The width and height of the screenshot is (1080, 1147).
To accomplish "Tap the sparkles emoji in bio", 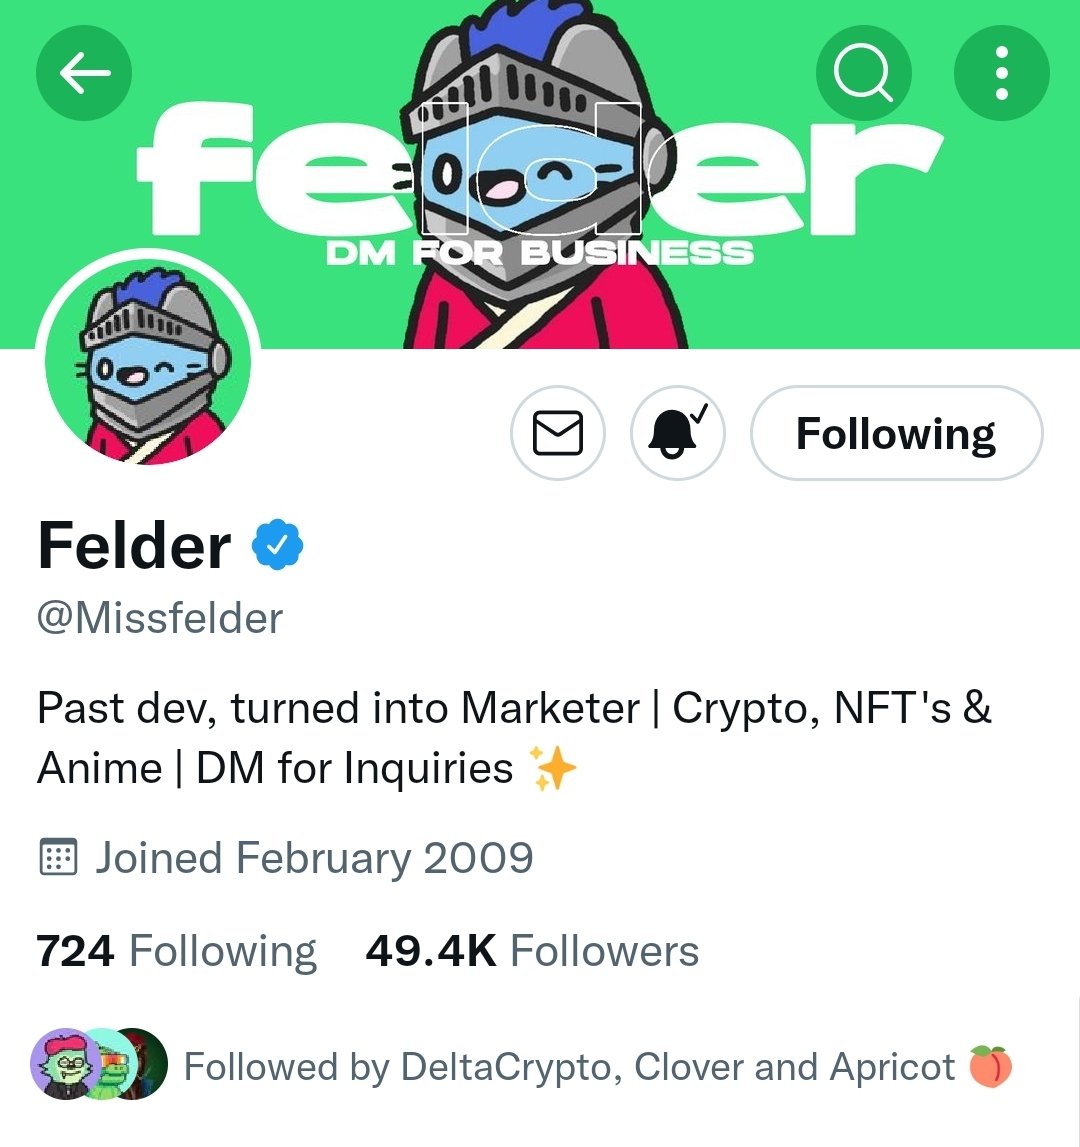I will 553,768.
